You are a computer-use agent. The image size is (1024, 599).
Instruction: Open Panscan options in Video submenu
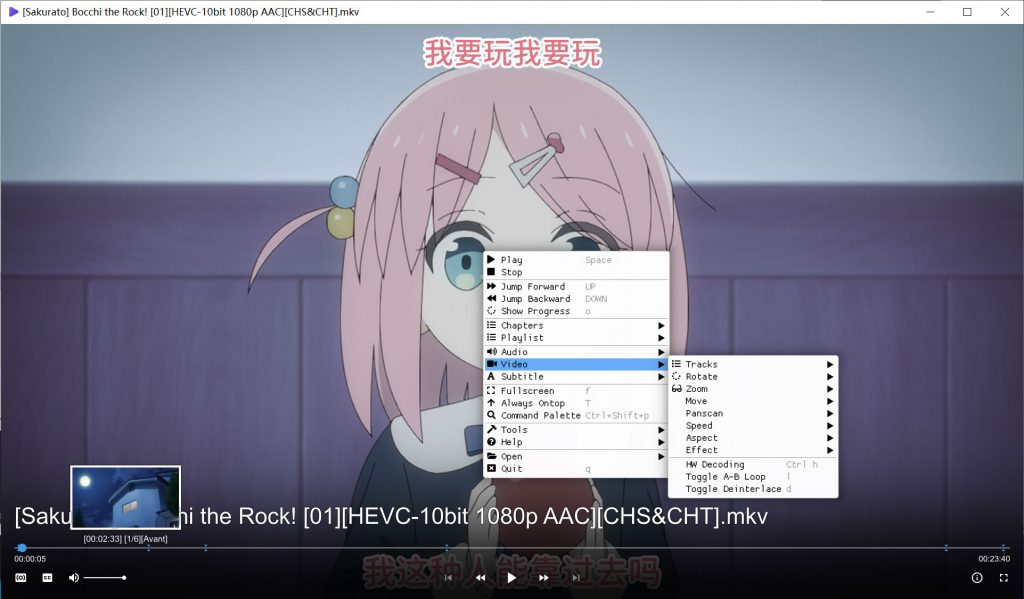(x=753, y=413)
